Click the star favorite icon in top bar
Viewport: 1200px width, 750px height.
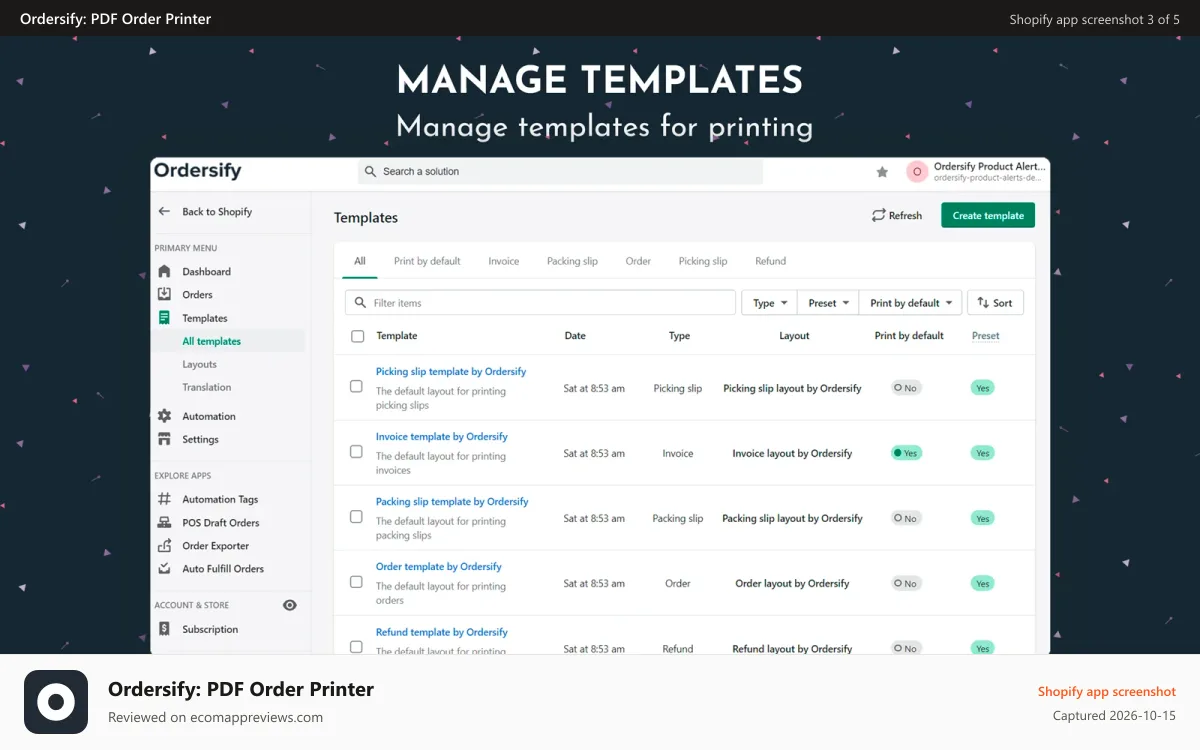click(x=882, y=172)
